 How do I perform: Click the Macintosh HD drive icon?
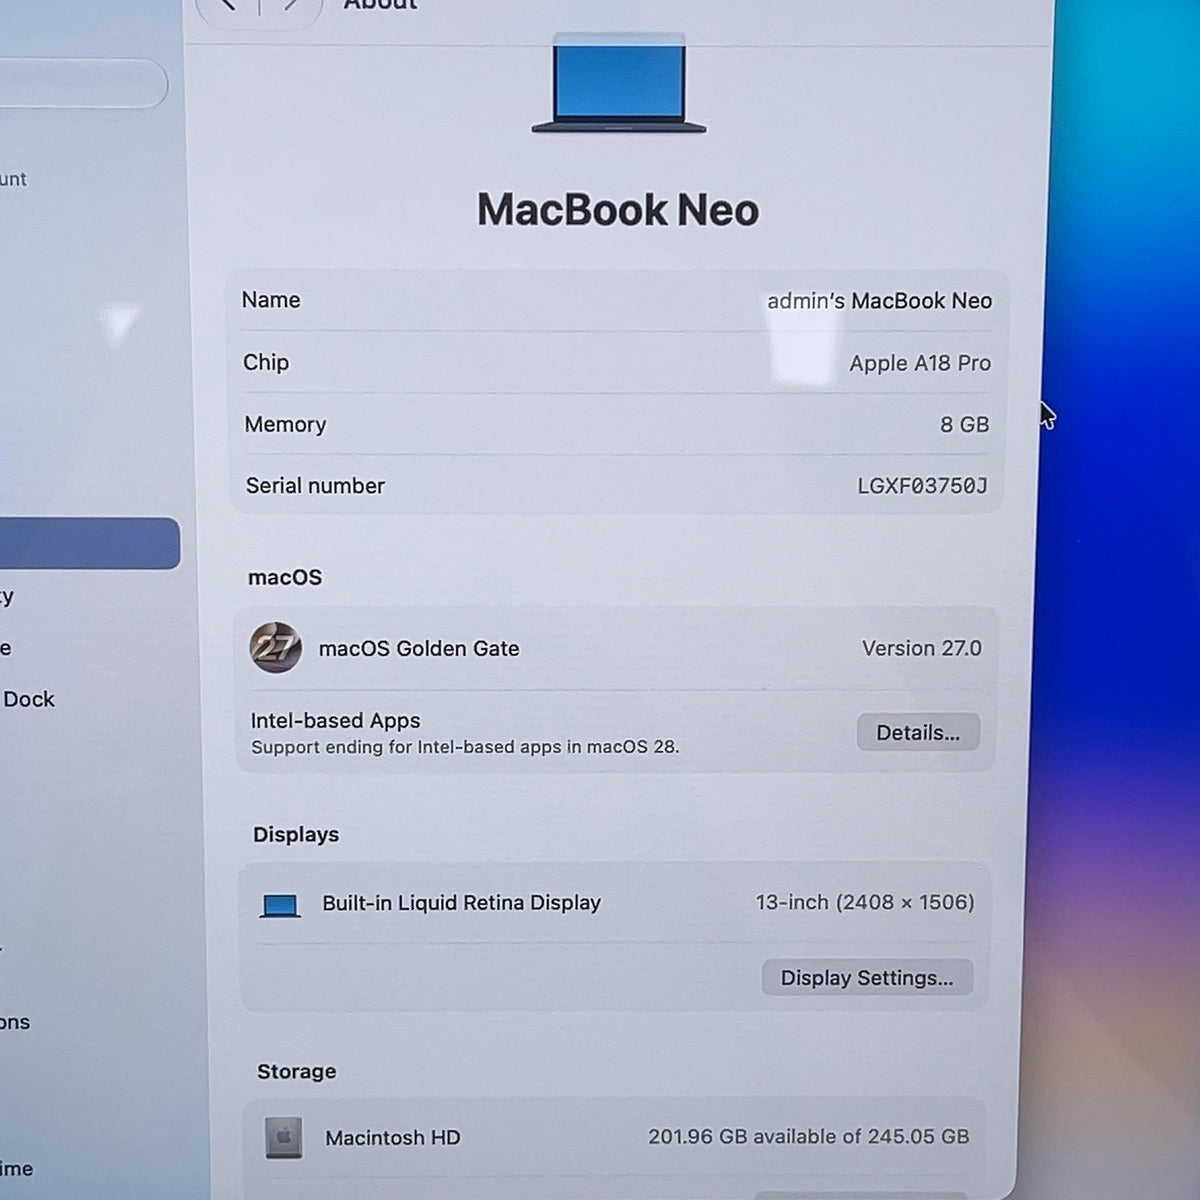tap(284, 1137)
